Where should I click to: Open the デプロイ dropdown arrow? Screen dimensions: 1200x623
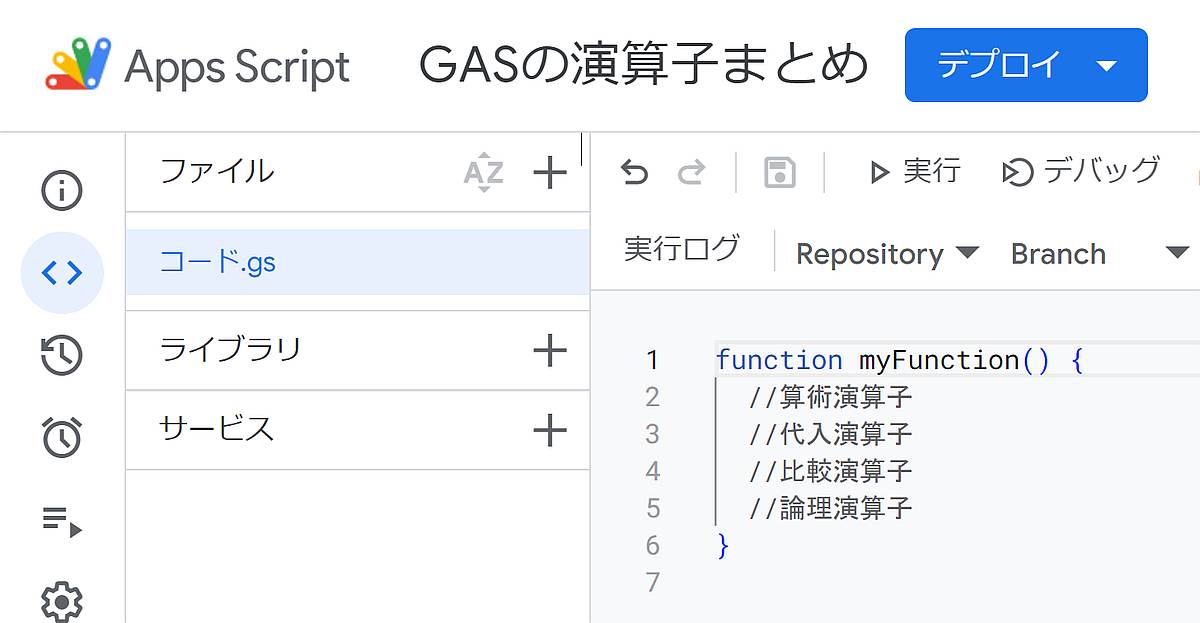point(1105,65)
